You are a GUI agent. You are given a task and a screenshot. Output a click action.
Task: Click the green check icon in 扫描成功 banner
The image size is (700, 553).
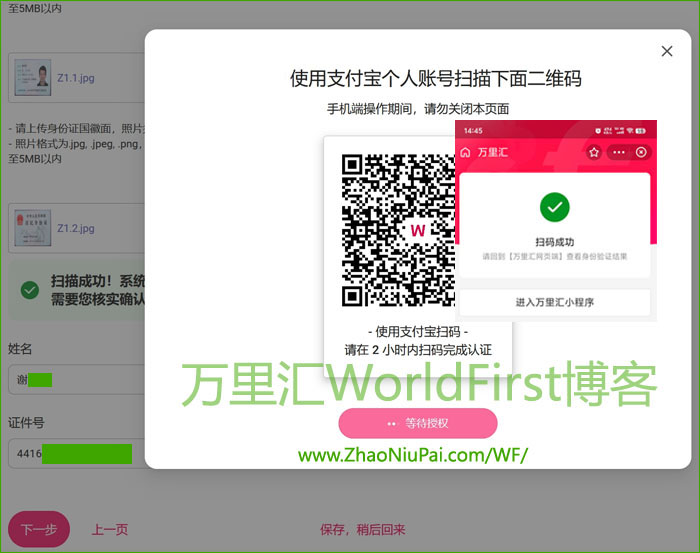pyautogui.click(x=30, y=290)
